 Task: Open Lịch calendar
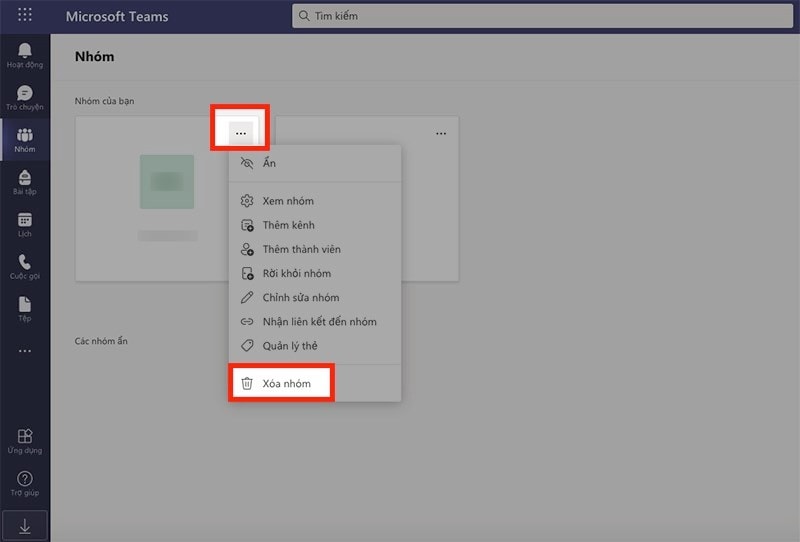pos(25,225)
